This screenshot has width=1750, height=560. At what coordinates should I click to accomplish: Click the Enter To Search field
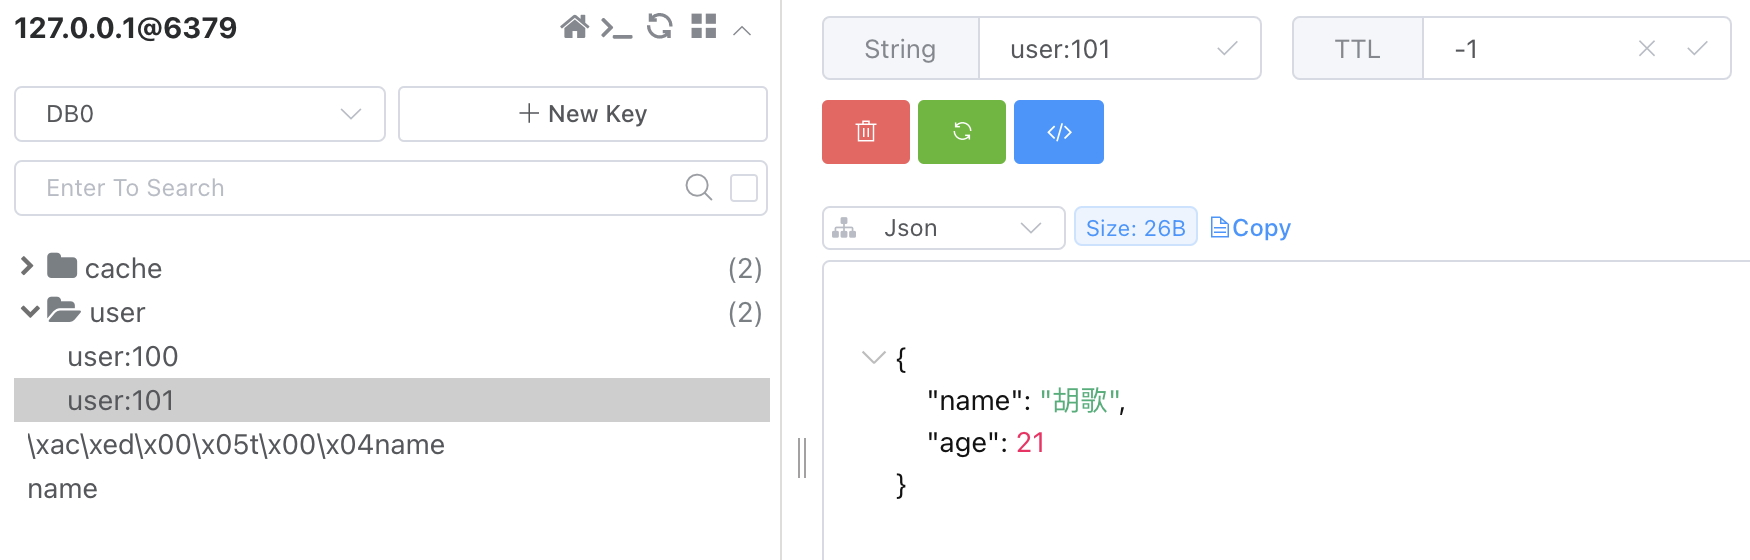coord(350,188)
